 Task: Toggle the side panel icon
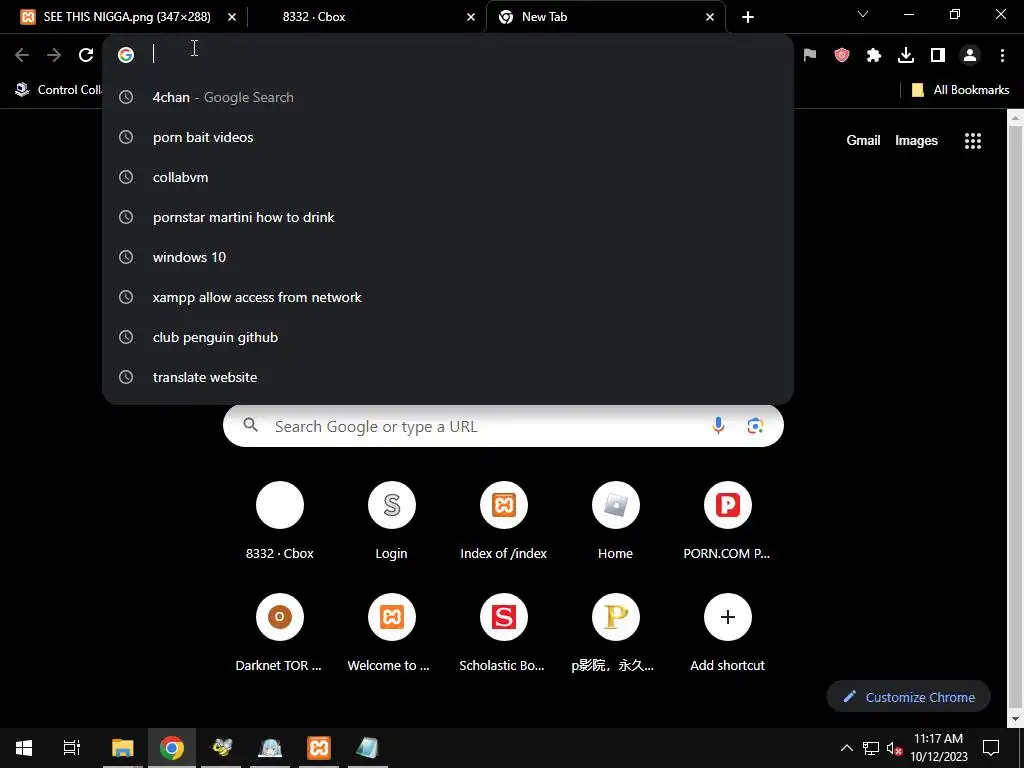pos(938,55)
